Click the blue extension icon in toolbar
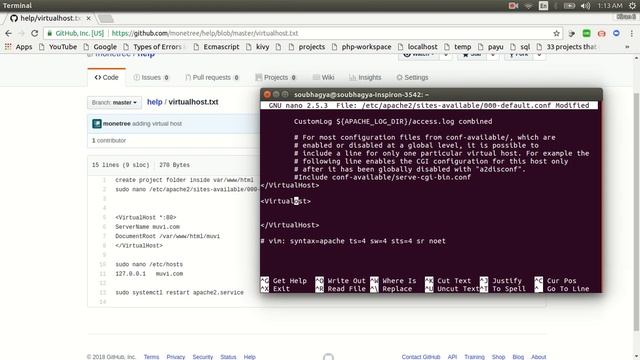This screenshot has width=640, height=360. point(616,33)
